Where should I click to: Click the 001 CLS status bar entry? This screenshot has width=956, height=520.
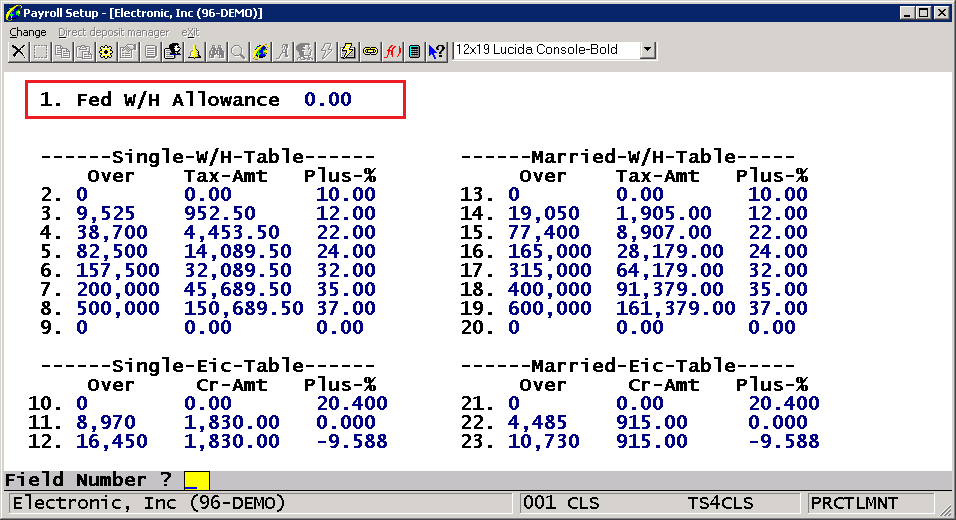coord(561,504)
